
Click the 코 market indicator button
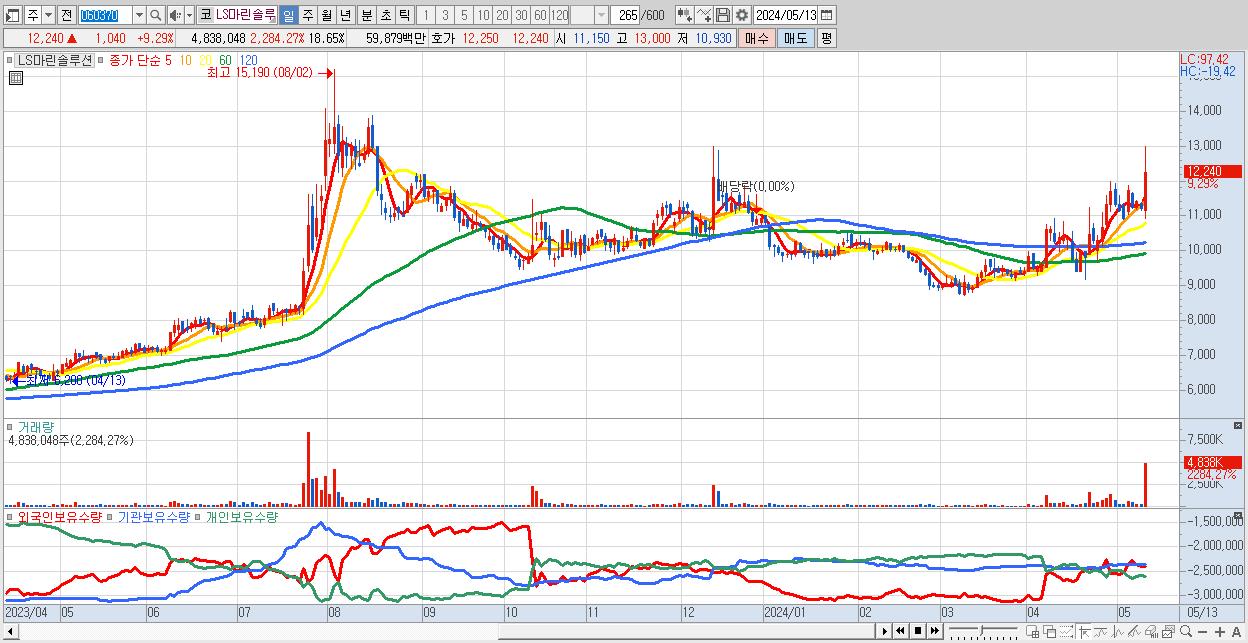coord(205,16)
